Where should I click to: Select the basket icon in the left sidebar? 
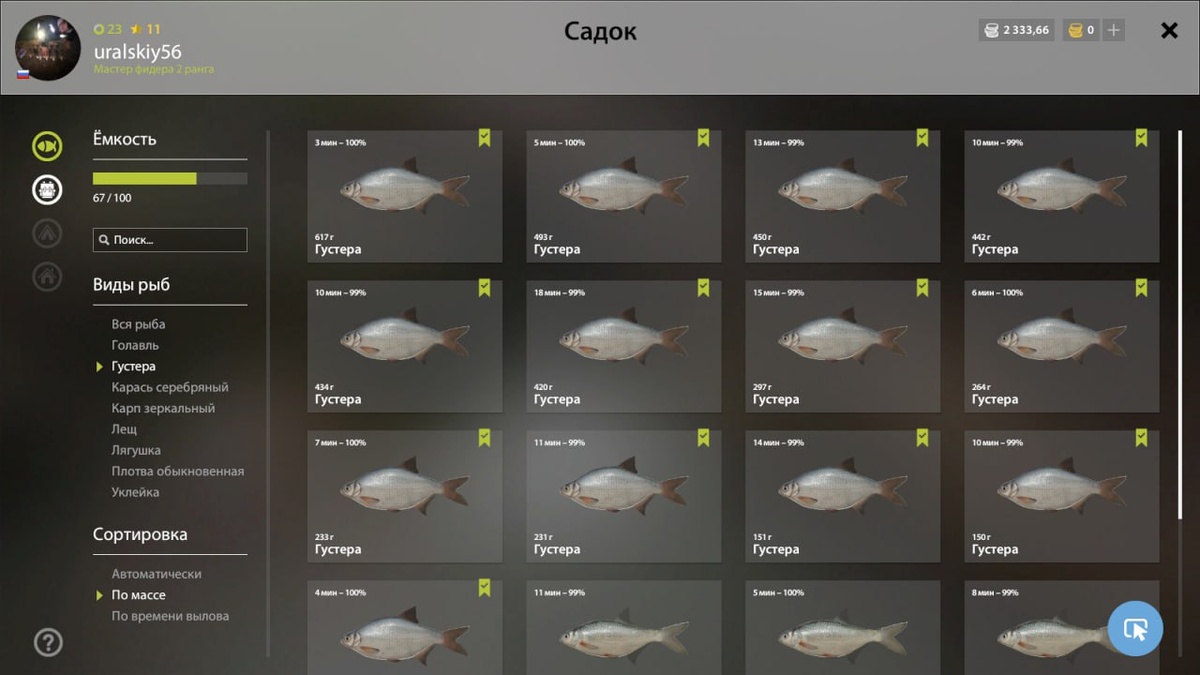(47, 189)
